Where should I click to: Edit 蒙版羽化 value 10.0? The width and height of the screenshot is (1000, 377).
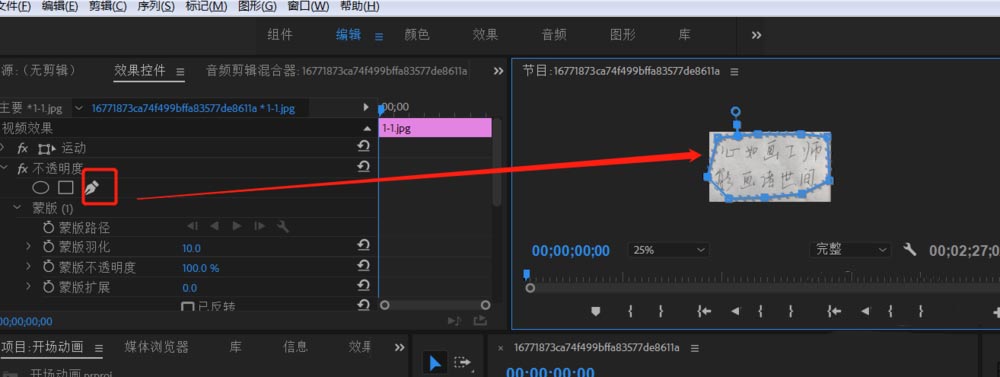pos(191,248)
